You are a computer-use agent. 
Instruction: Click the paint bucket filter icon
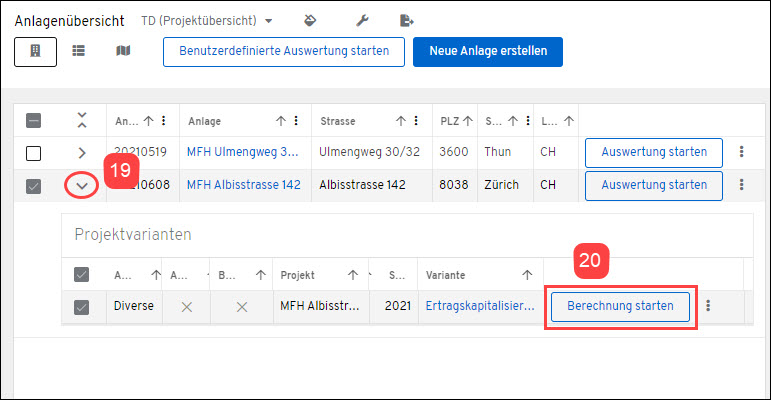(310, 21)
